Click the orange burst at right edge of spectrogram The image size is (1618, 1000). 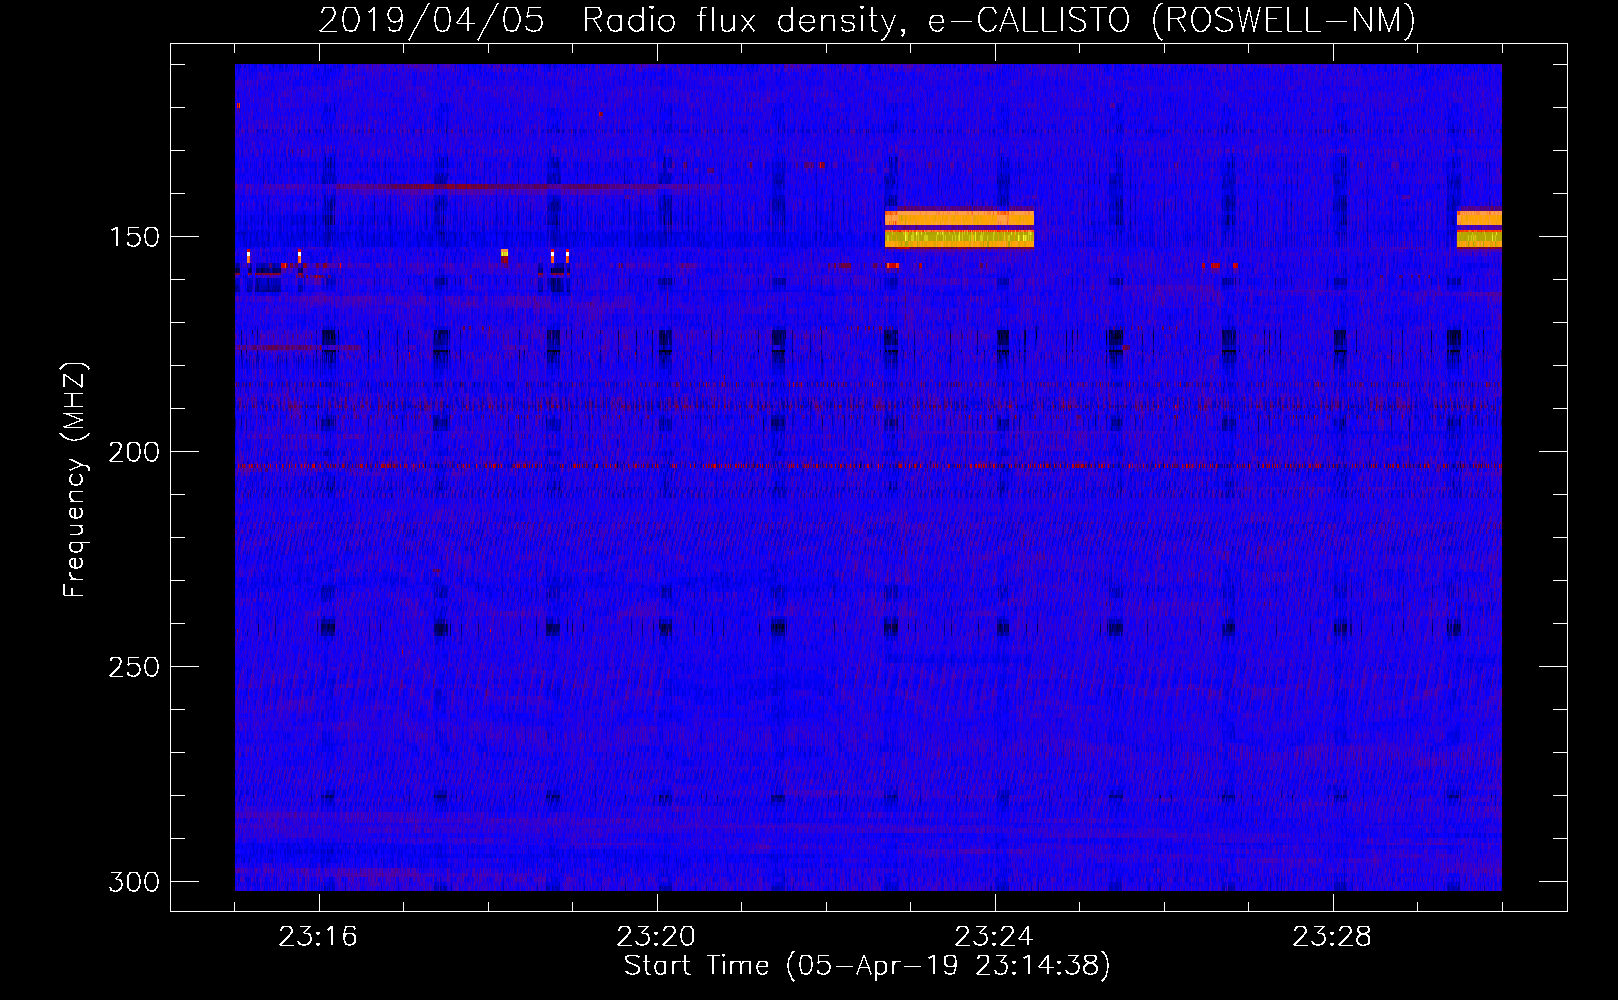click(1479, 218)
